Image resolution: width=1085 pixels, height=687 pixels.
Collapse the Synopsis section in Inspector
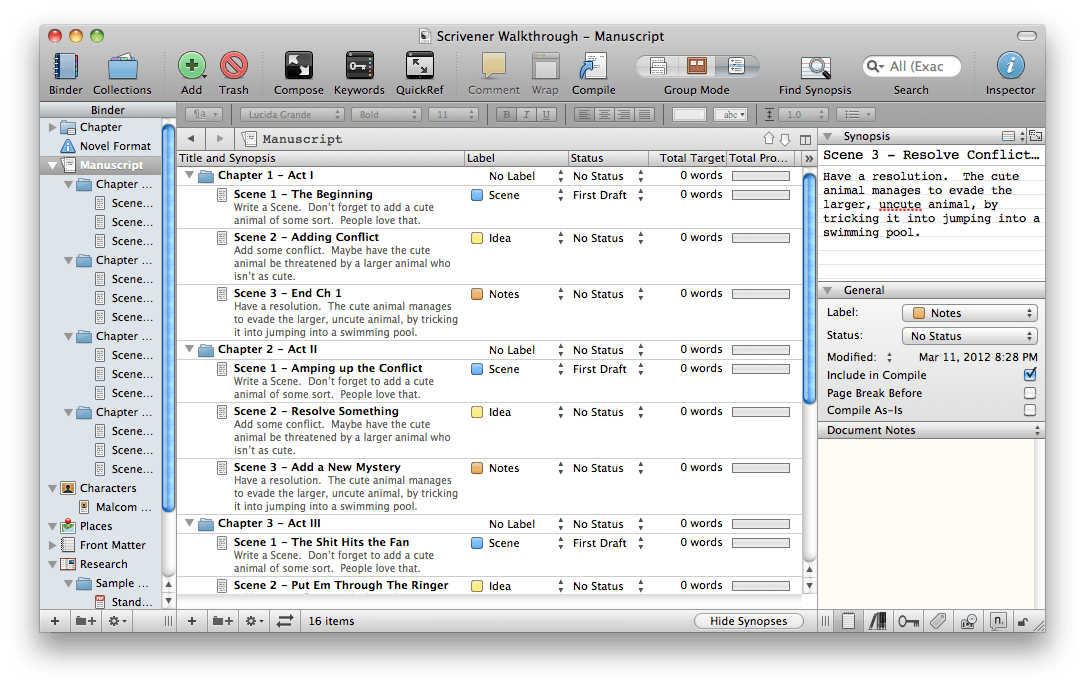[x=828, y=136]
